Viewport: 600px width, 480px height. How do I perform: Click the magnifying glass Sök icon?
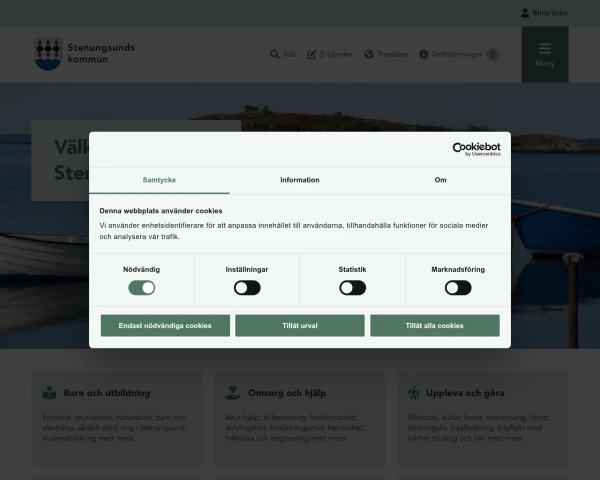click(x=275, y=54)
